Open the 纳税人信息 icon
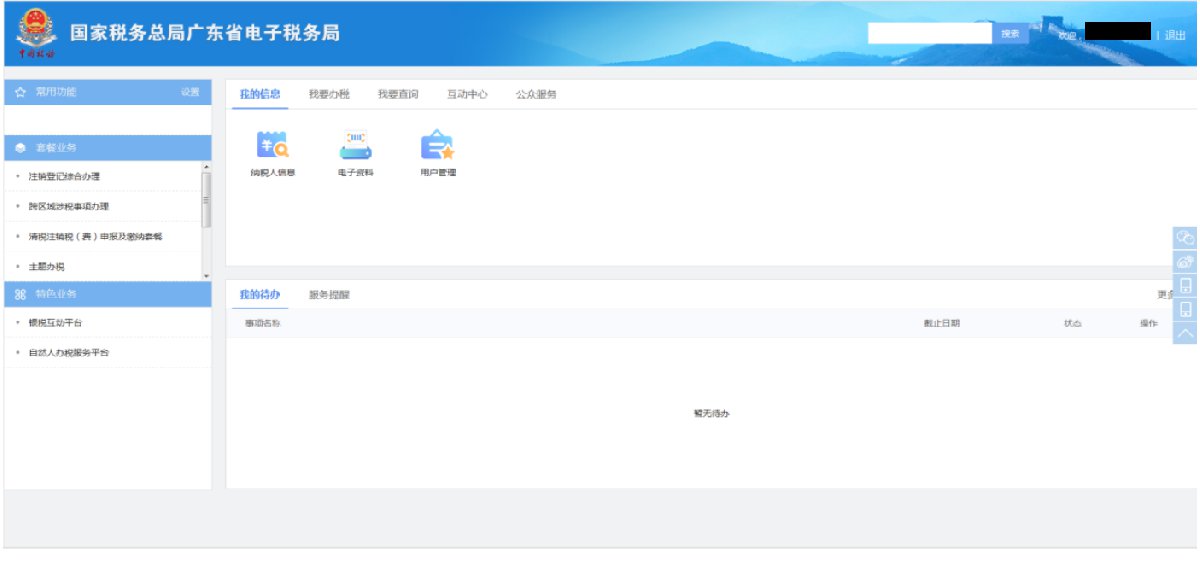 272,147
